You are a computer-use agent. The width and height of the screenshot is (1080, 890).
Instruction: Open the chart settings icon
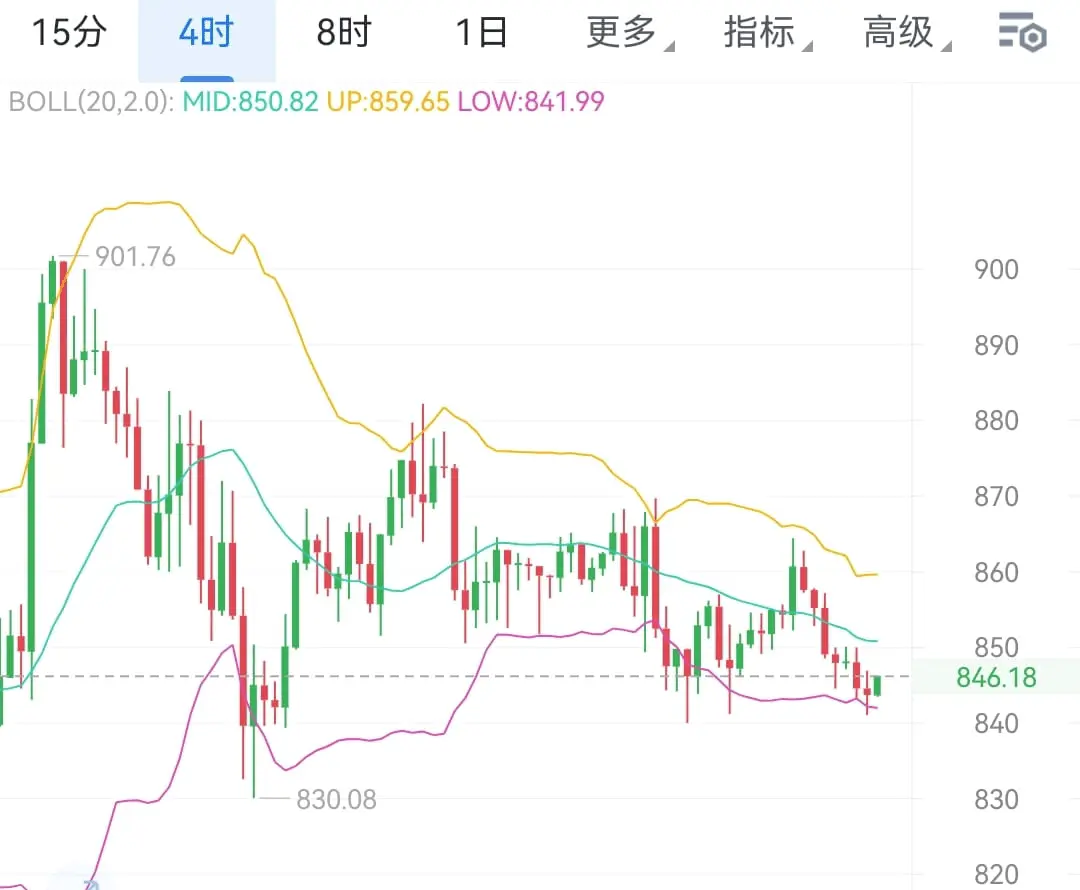[x=1022, y=34]
